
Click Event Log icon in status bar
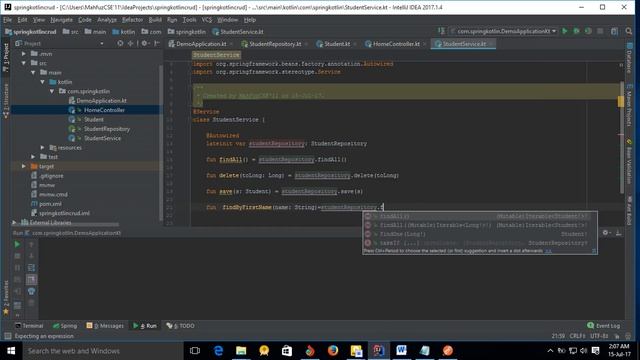tap(591, 325)
